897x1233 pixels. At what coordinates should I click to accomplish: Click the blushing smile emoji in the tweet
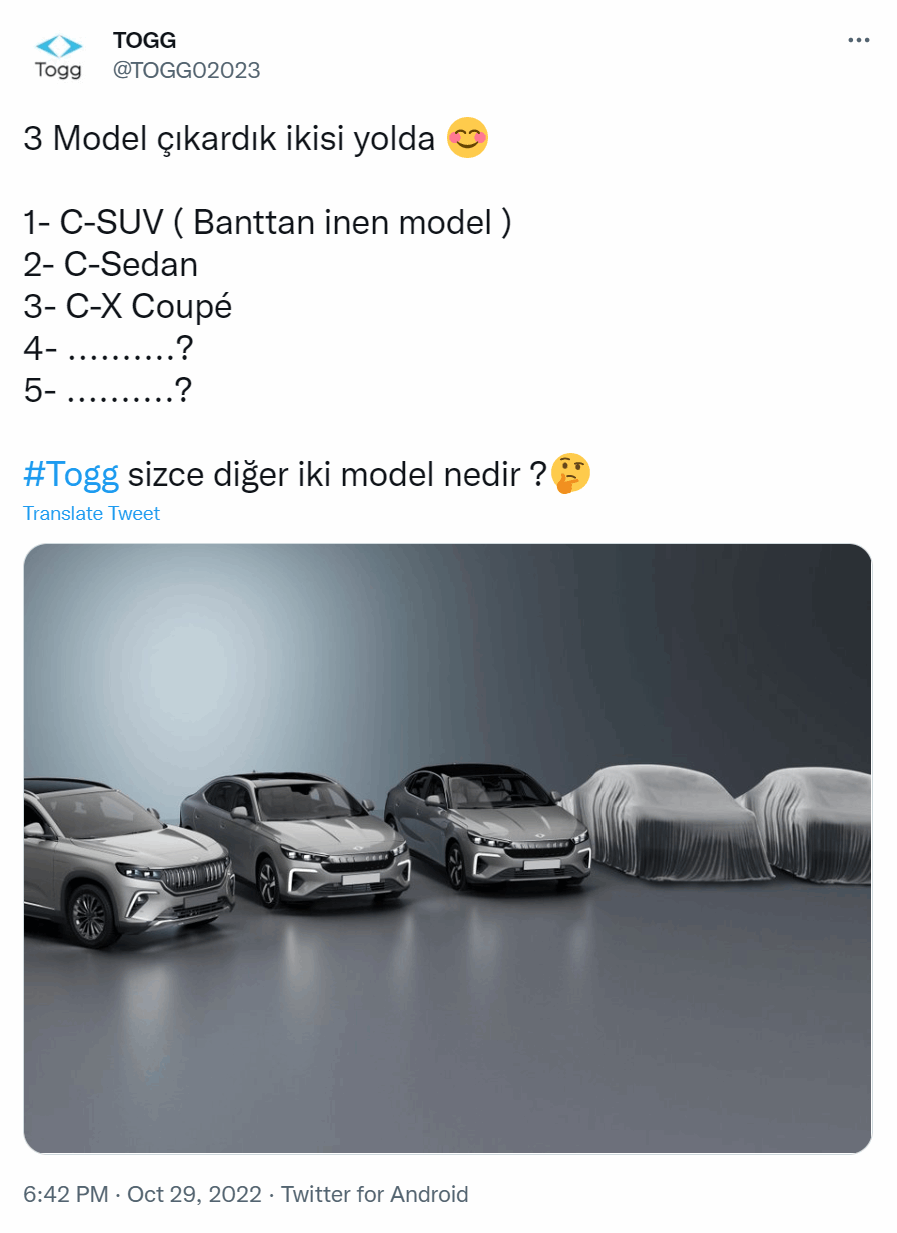tap(467, 138)
